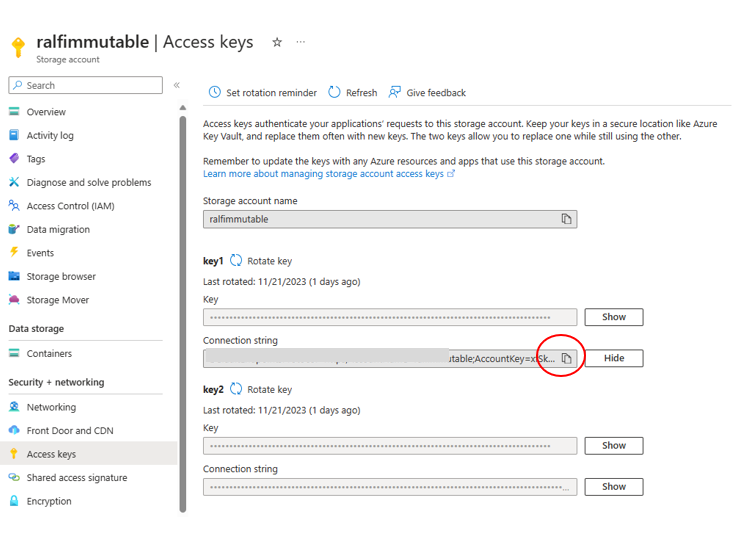Go to Access Control (IAM)
This screenshot has height=533, width=740.
[x=70, y=206]
